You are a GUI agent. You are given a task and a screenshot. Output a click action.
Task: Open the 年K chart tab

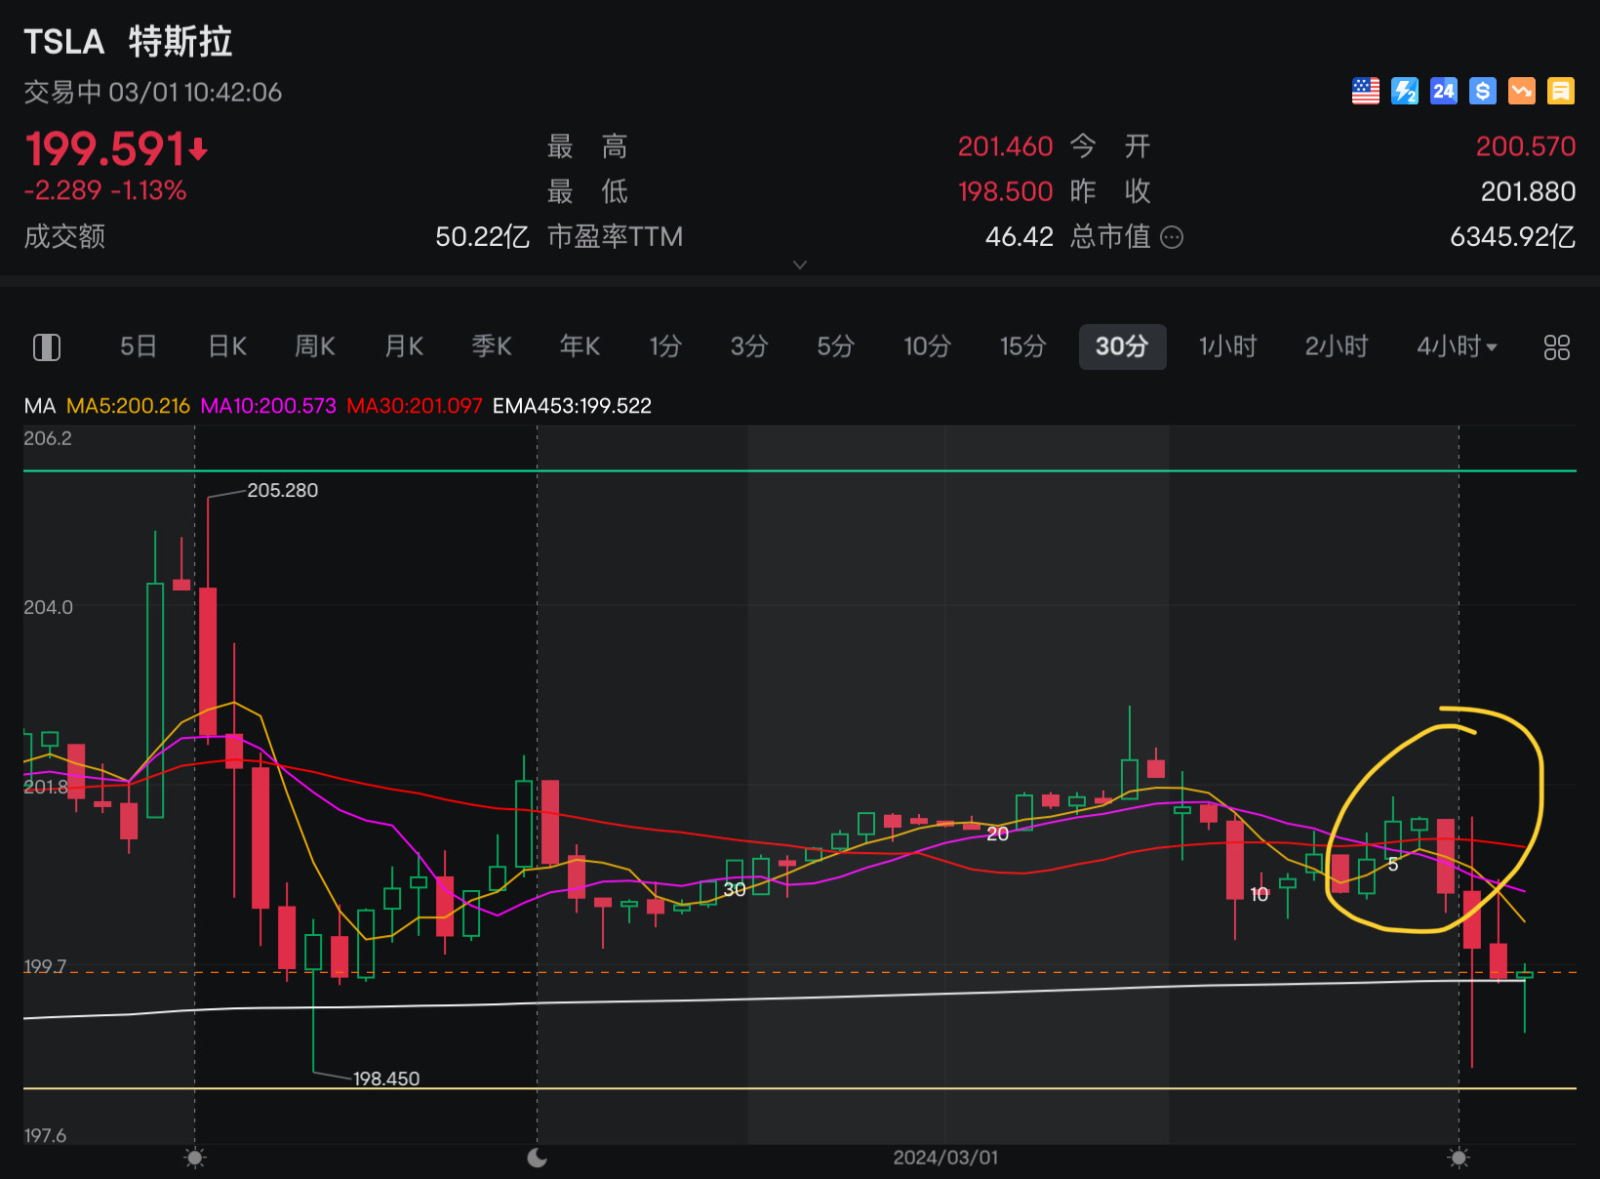coord(580,346)
